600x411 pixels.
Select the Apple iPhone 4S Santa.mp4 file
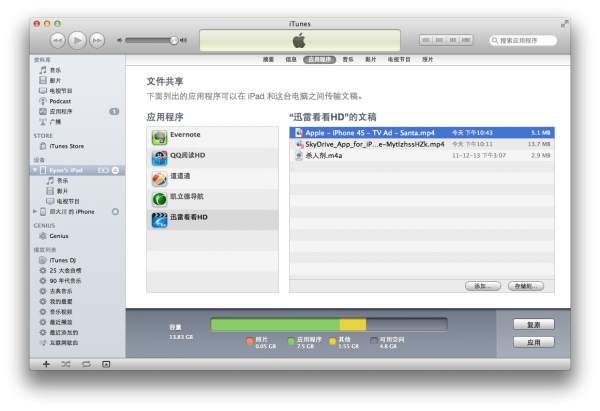(422, 133)
